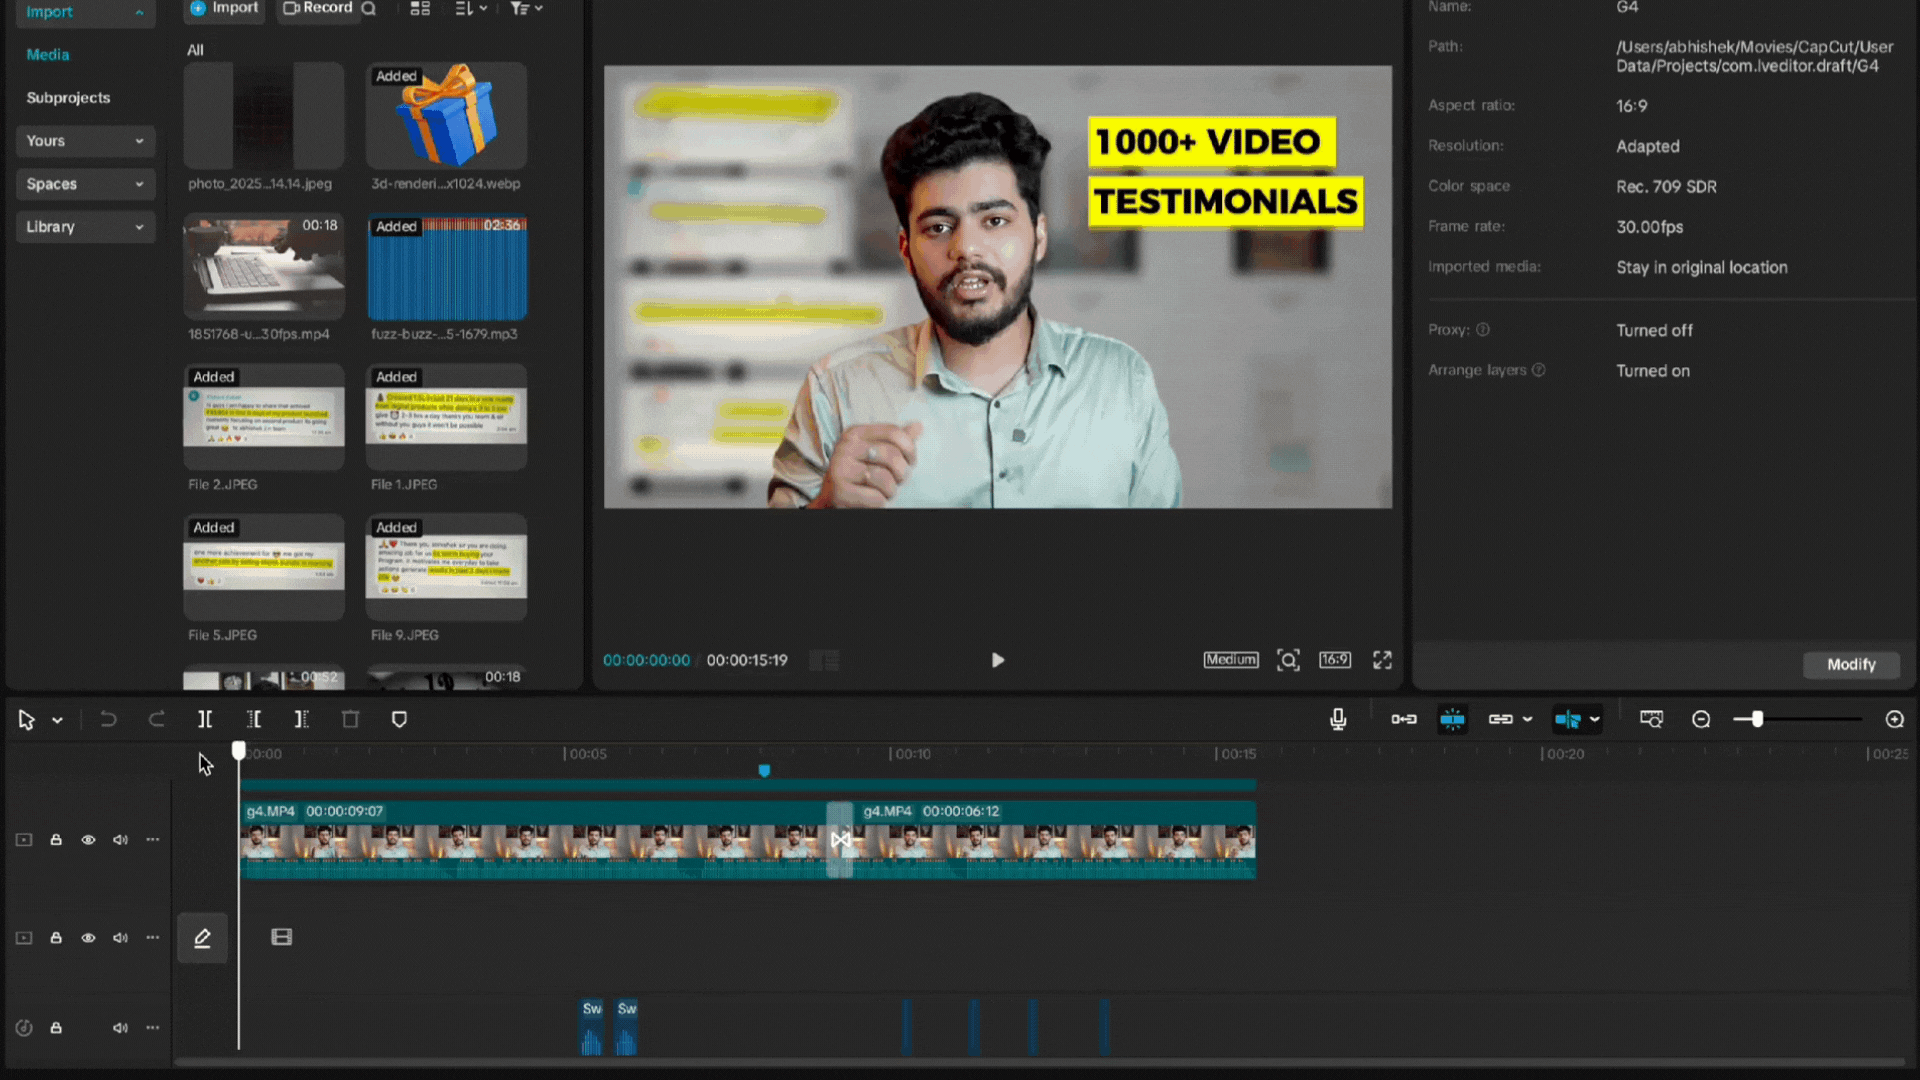
Task: Click the Modify button
Action: (1851, 665)
